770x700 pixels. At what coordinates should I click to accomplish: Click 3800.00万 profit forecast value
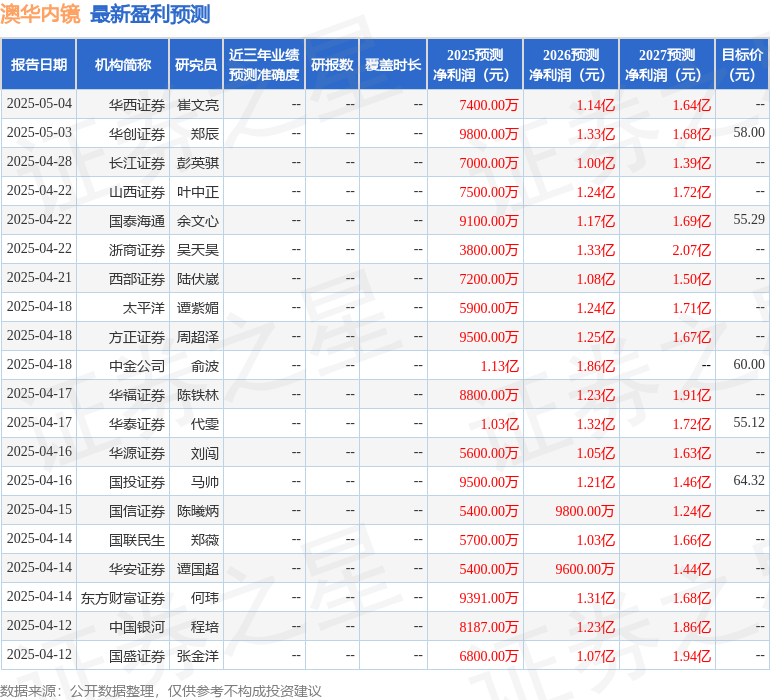click(489, 250)
